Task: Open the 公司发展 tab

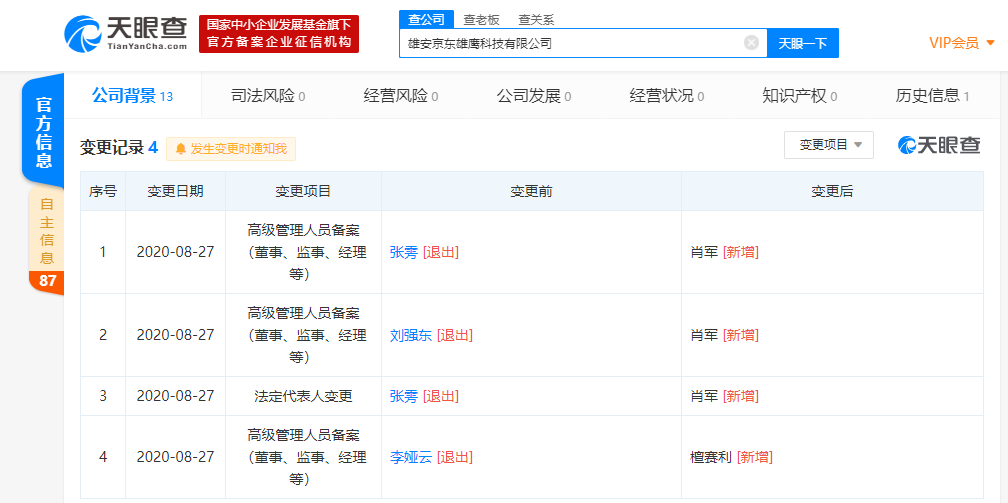Action: (x=534, y=96)
